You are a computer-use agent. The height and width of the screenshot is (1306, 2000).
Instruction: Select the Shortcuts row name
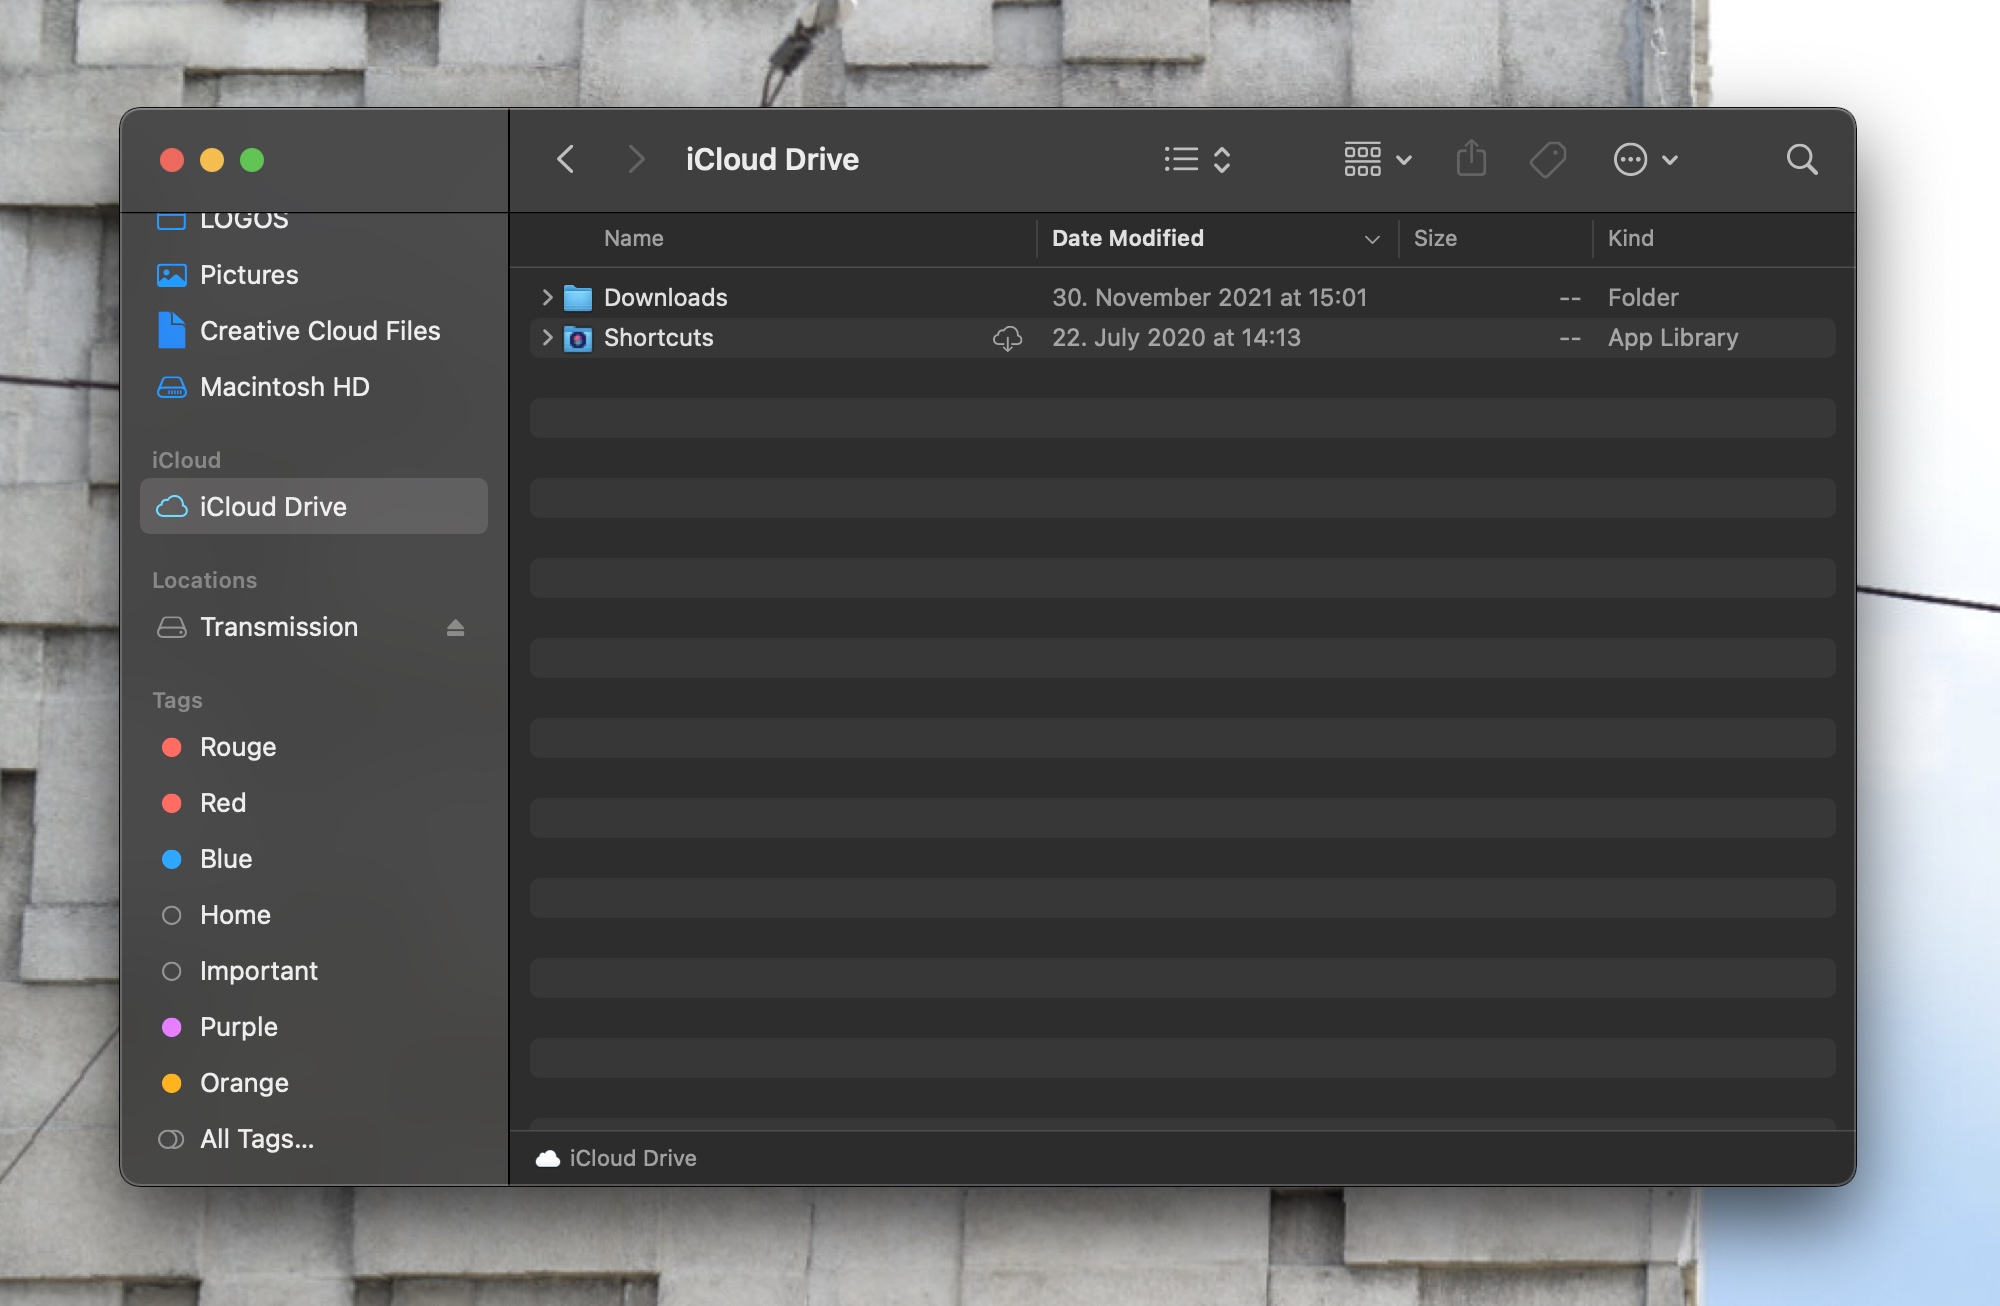(x=658, y=337)
